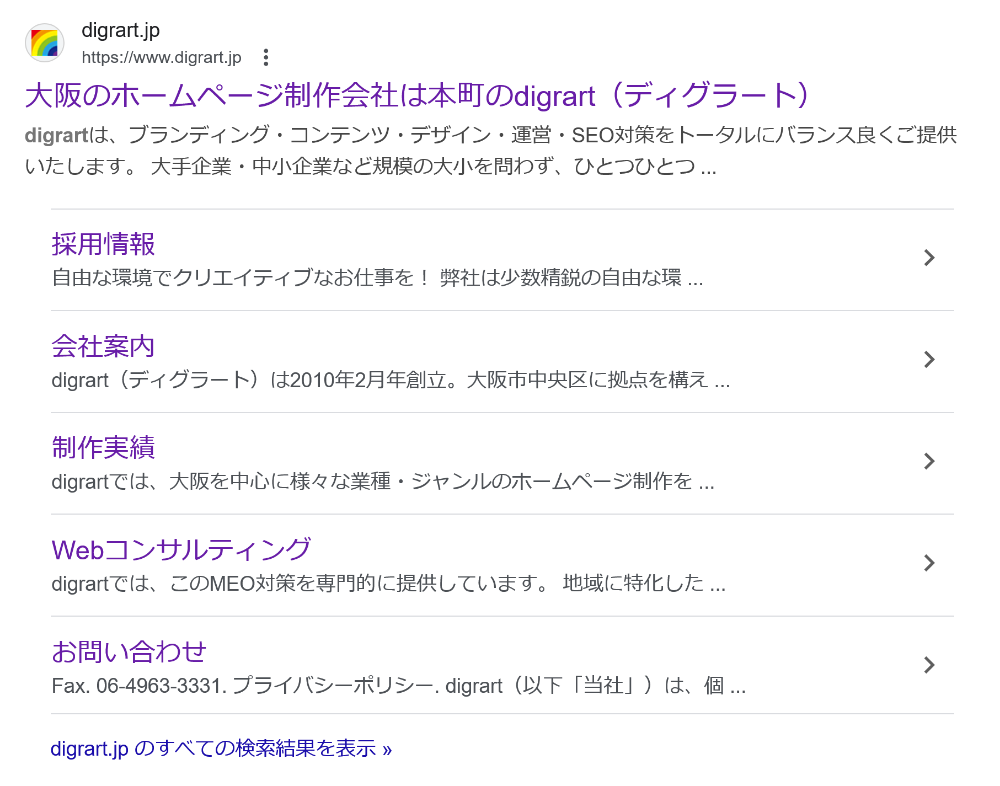This screenshot has width=1000, height=786.
Task: Show all search results from digrart.jp
Action: coord(221,748)
